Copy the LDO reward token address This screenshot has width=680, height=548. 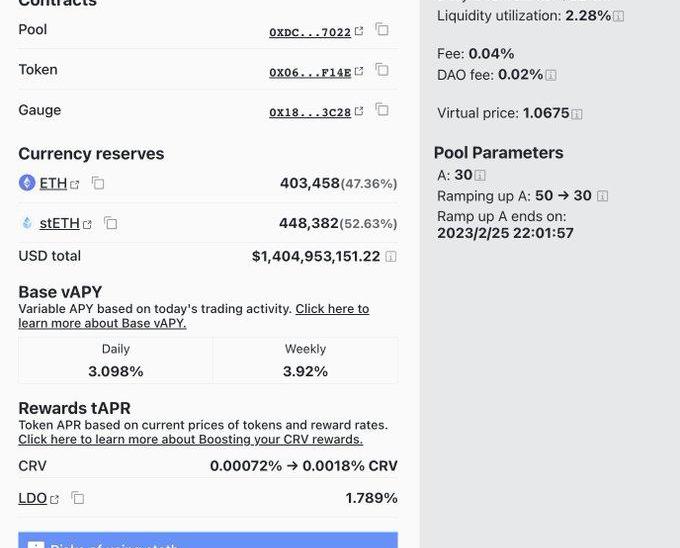click(77, 498)
